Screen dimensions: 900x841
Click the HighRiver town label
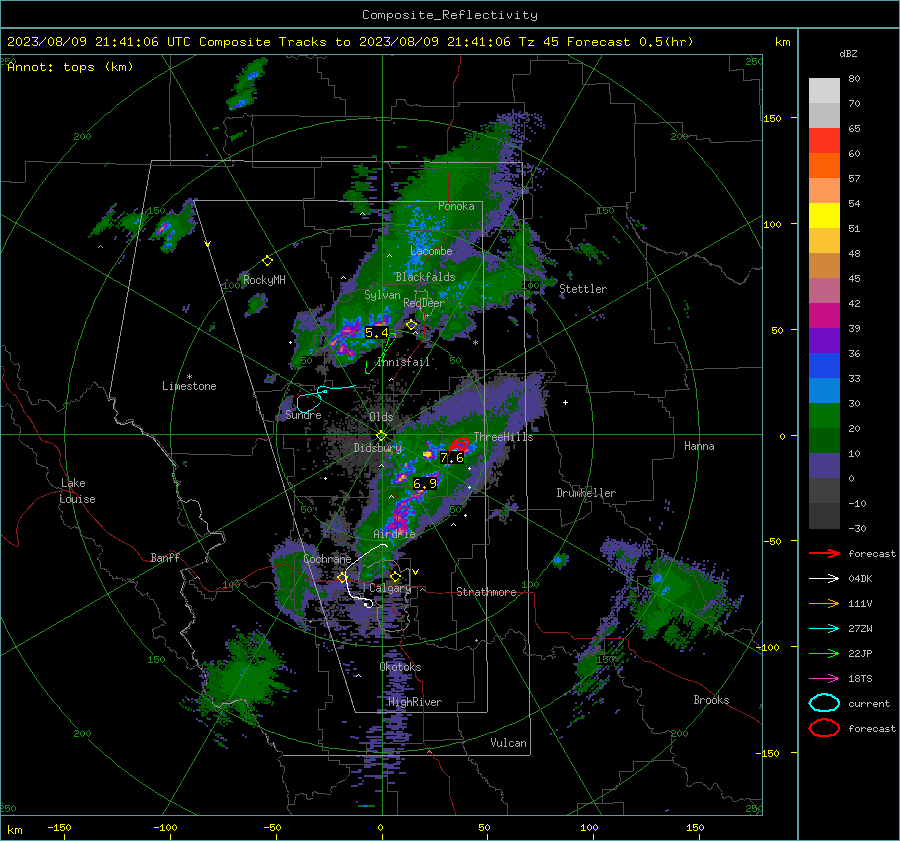(x=415, y=702)
